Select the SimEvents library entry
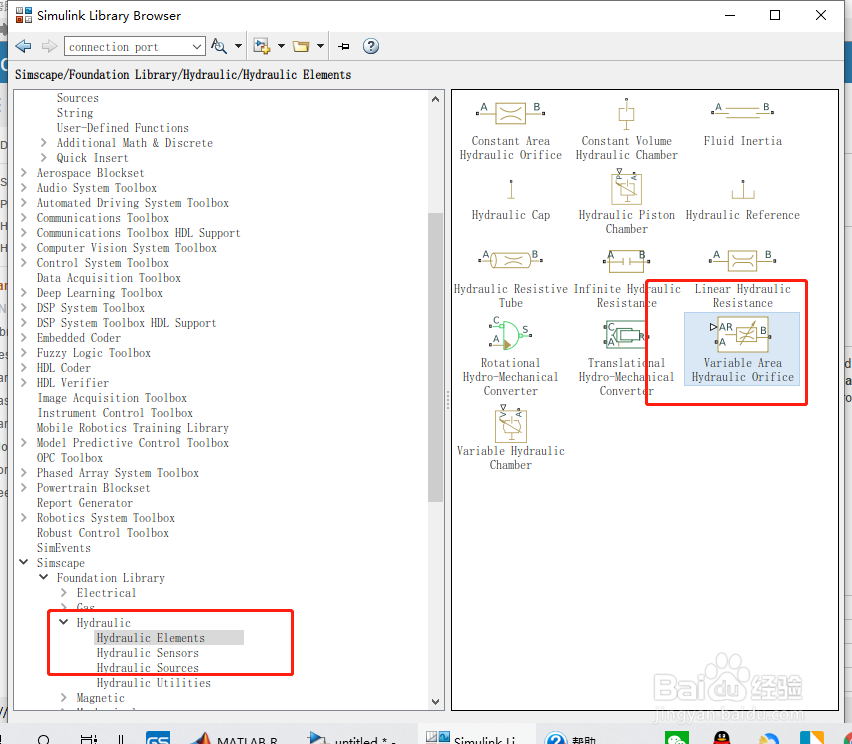Image resolution: width=852 pixels, height=744 pixels. [64, 548]
